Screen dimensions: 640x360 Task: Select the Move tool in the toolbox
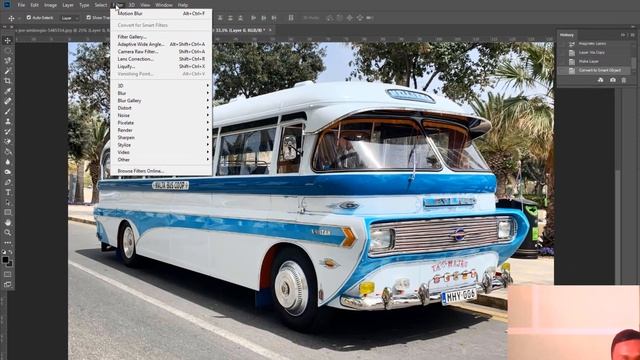tap(8, 40)
